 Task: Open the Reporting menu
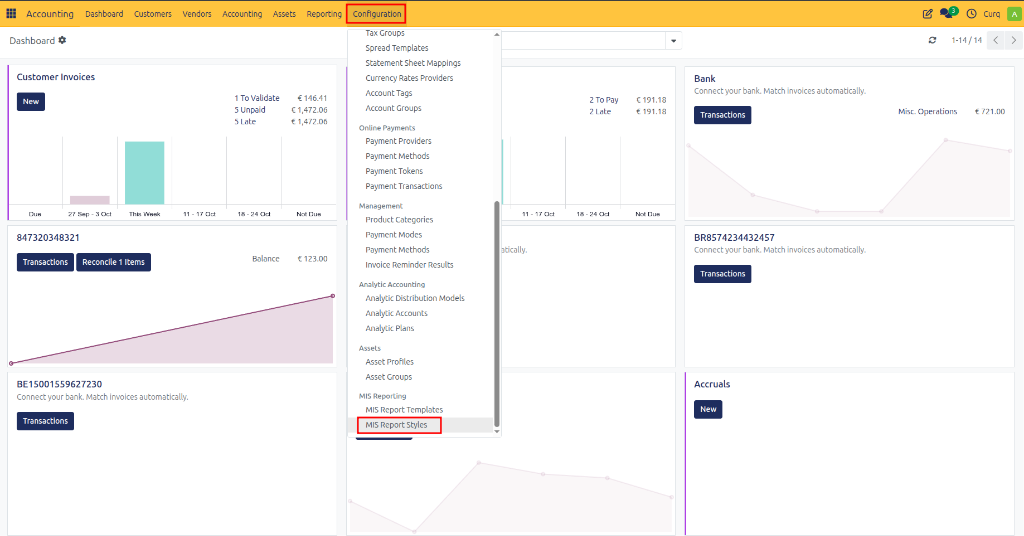[324, 14]
